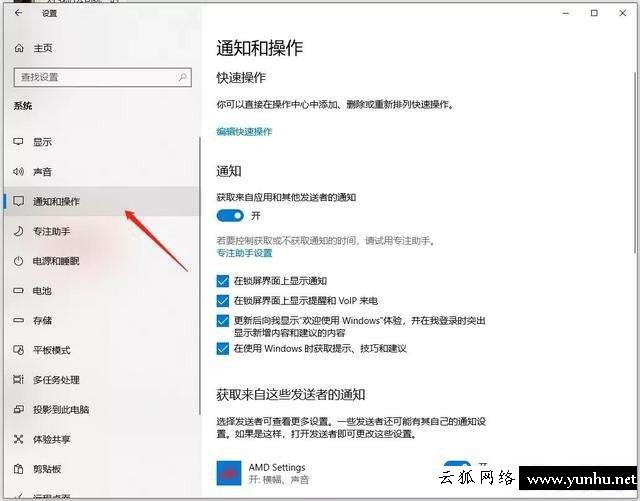The height and width of the screenshot is (501, 640).
Task: Open 剪贴板 settings page
Action: coord(102,469)
